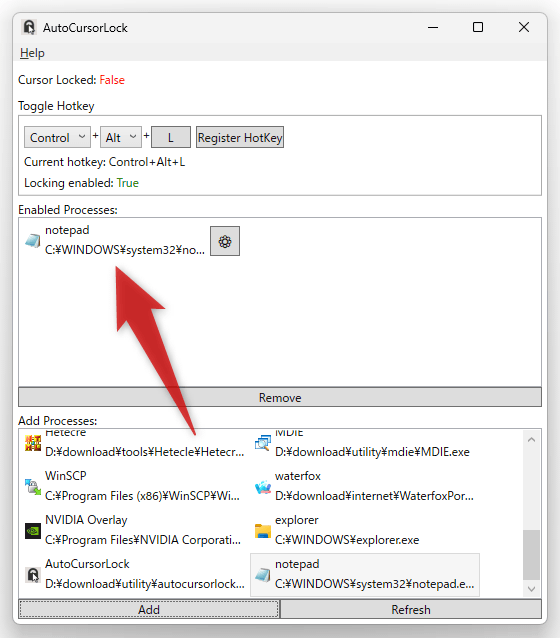Click notepad icon in Enabled Processes

(33, 241)
